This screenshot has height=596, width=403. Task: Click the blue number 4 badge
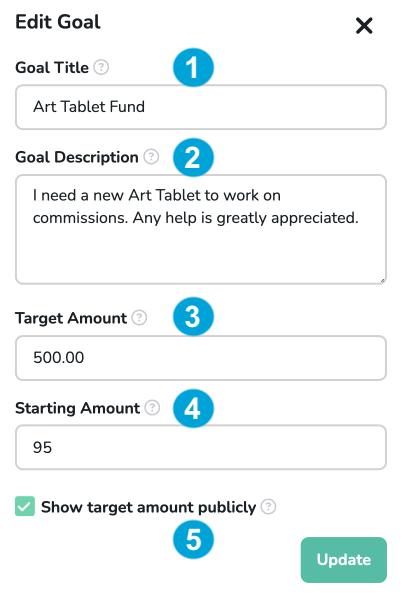193,408
